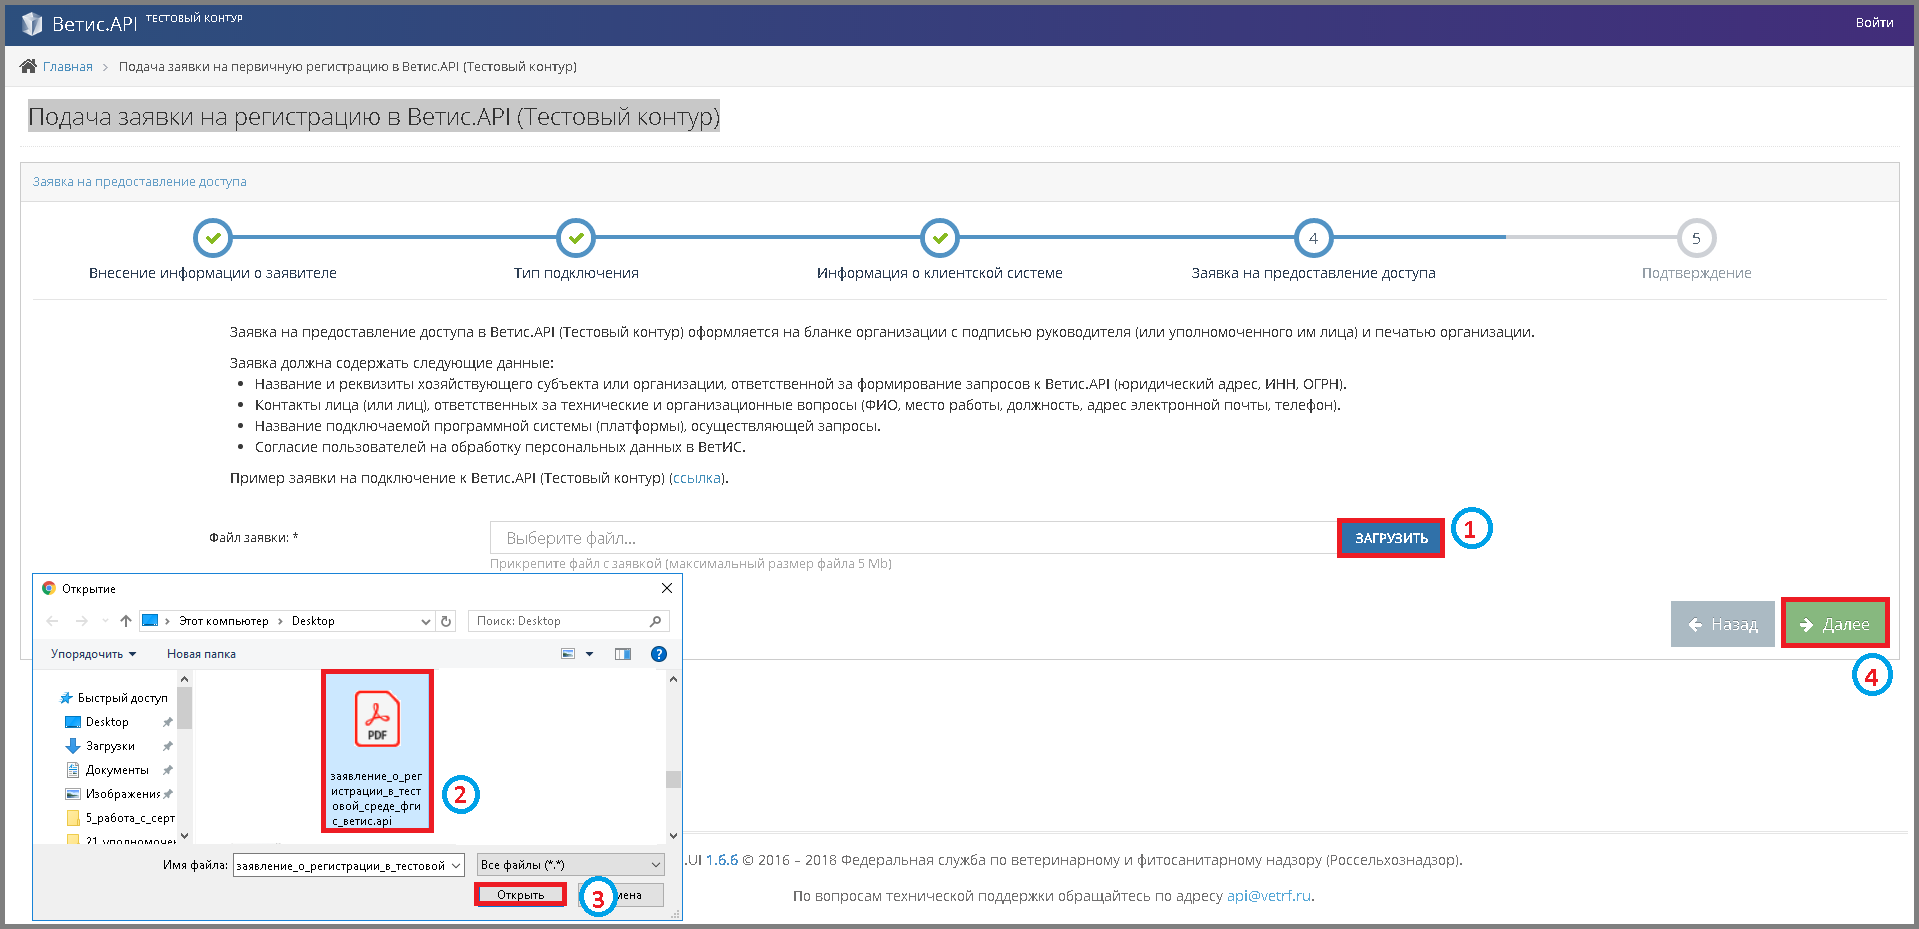This screenshot has height=929, width=1919.
Task: Click the Выберите файл input field
Action: click(913, 538)
